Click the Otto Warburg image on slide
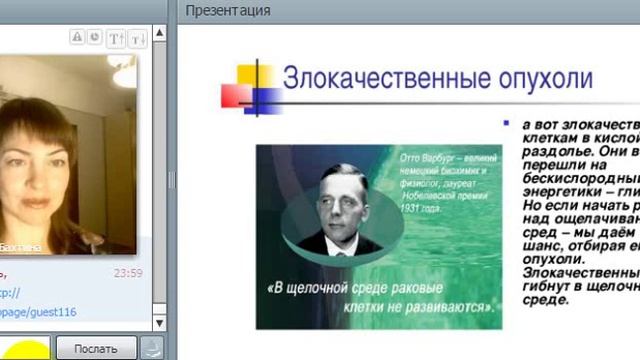This screenshot has width=640, height=360. point(379,237)
